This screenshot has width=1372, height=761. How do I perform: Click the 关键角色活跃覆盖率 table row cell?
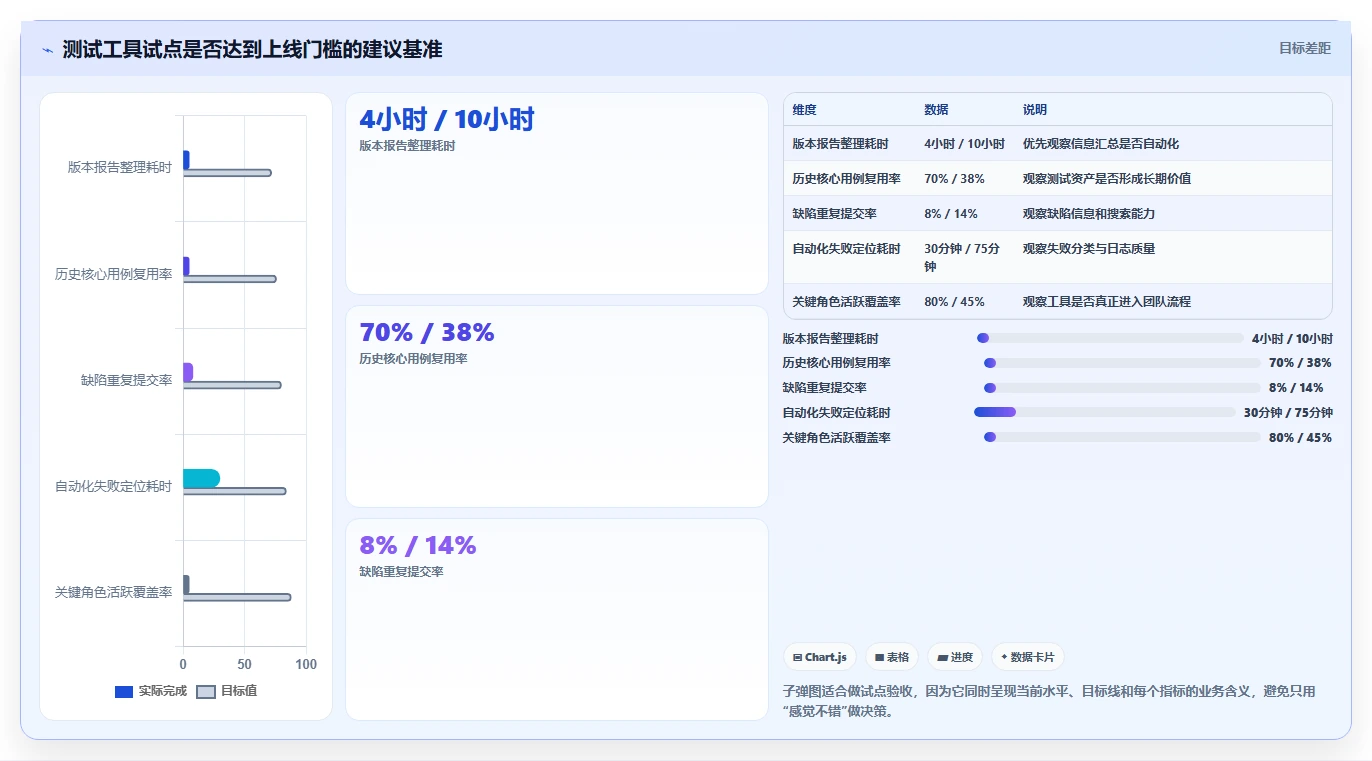pos(847,302)
